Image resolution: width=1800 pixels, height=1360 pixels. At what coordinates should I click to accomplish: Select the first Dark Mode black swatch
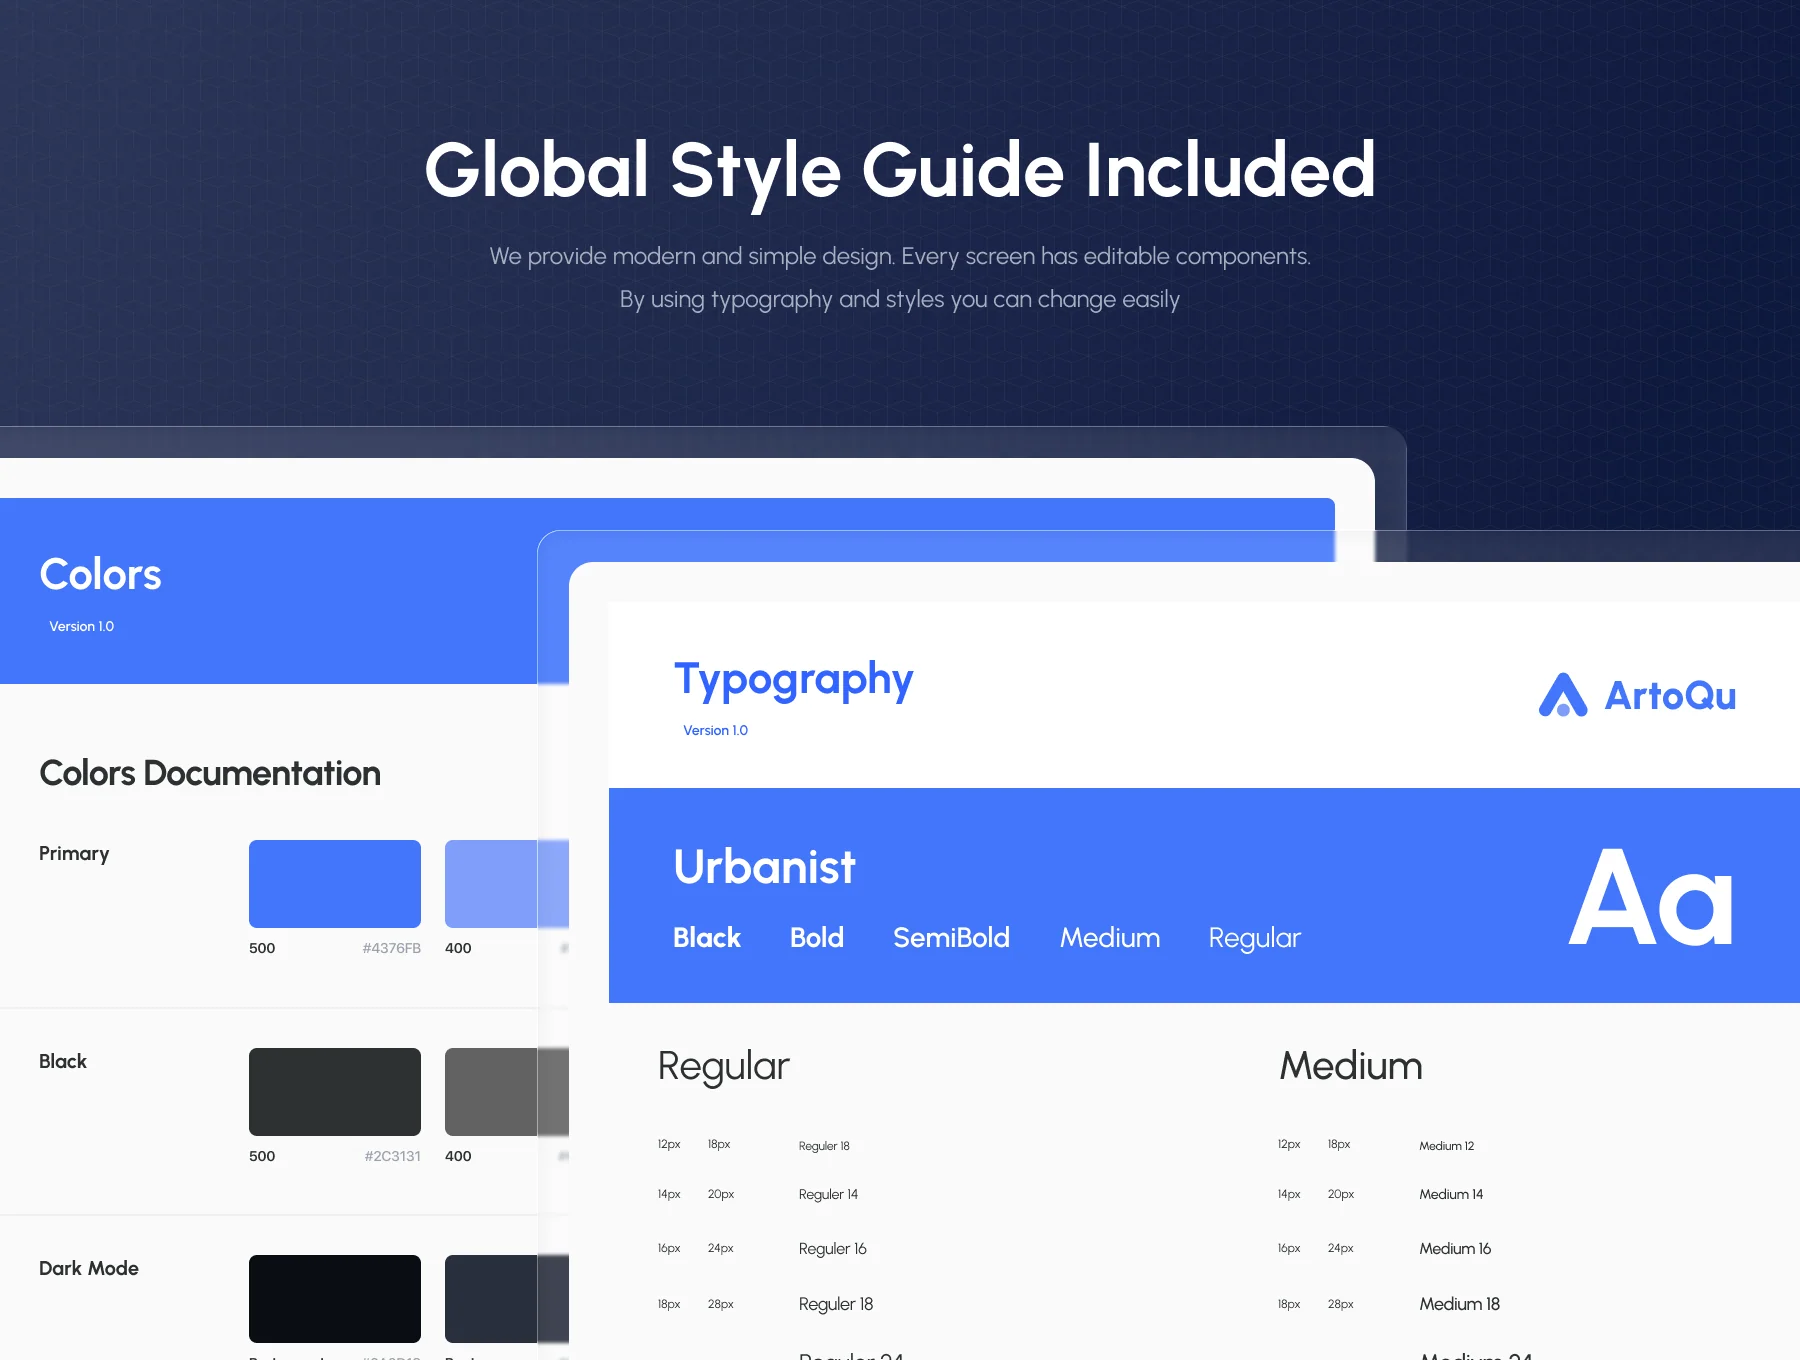(335, 1299)
